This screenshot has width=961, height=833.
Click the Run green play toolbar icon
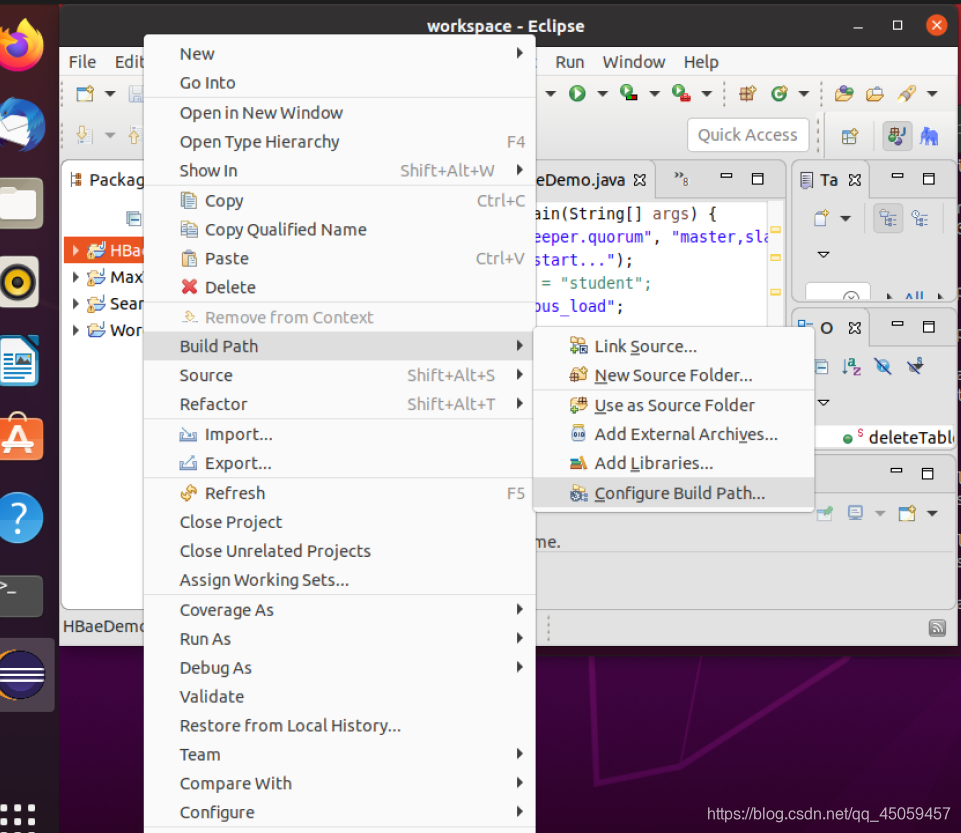(x=577, y=93)
